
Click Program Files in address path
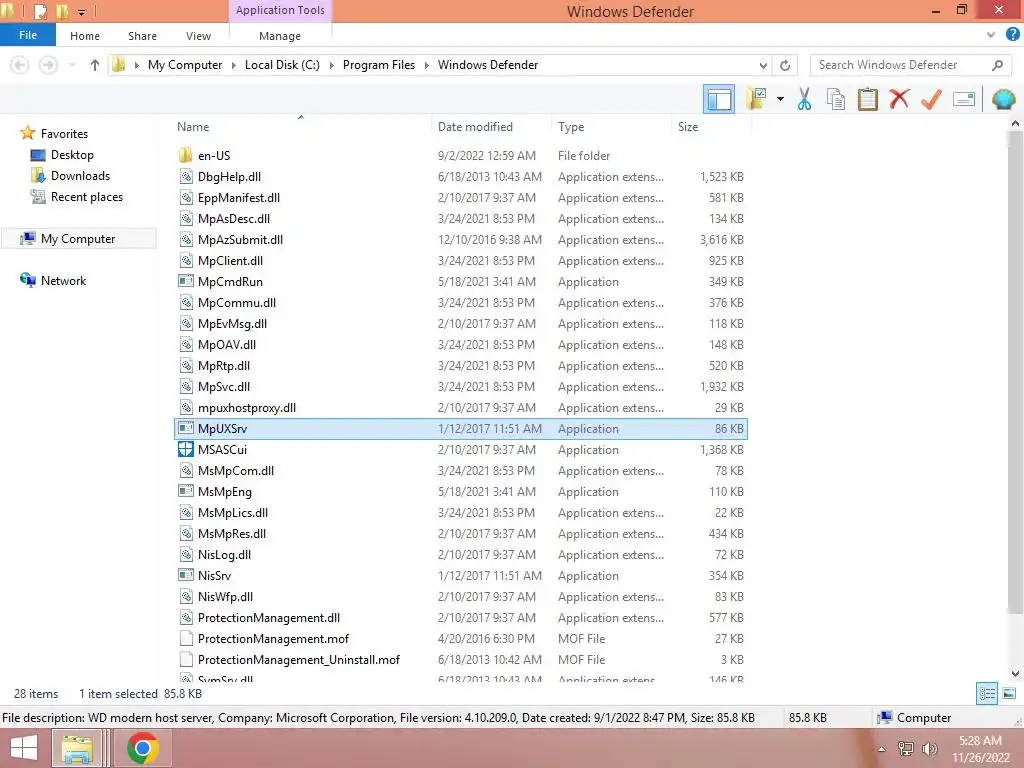pos(379,65)
